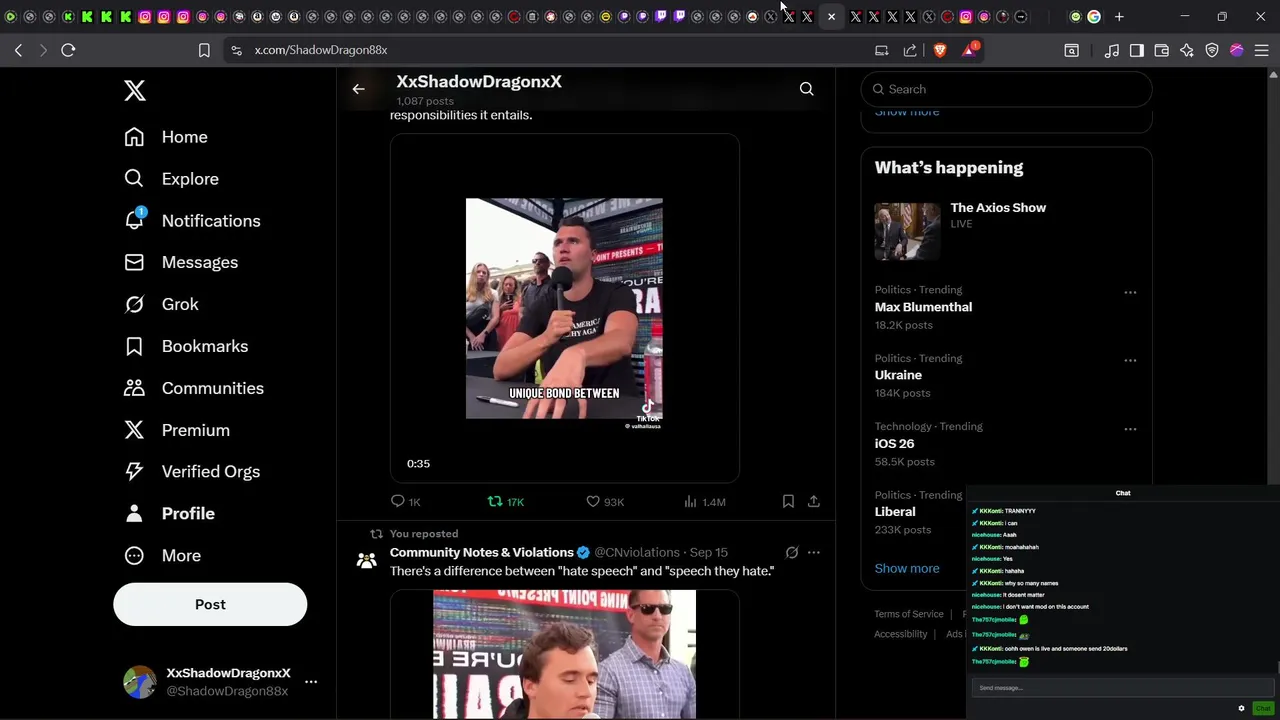Open Explore from the sidebar
Image resolution: width=1280 pixels, height=720 pixels.
coord(171,179)
